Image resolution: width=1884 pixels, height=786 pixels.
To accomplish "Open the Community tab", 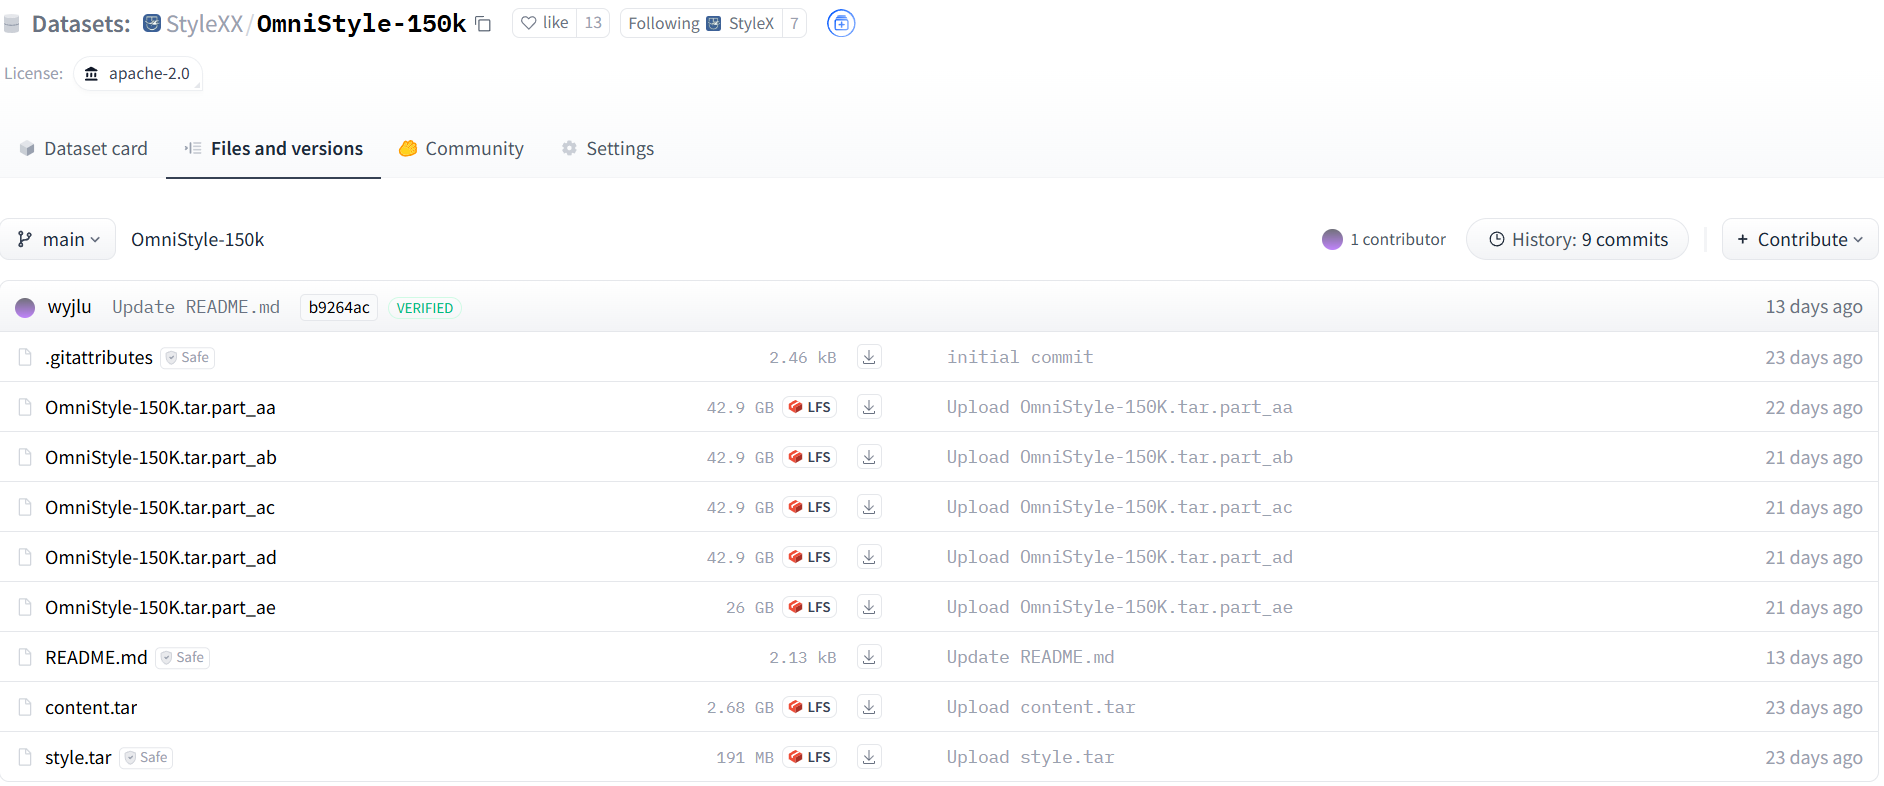I will click(x=461, y=149).
